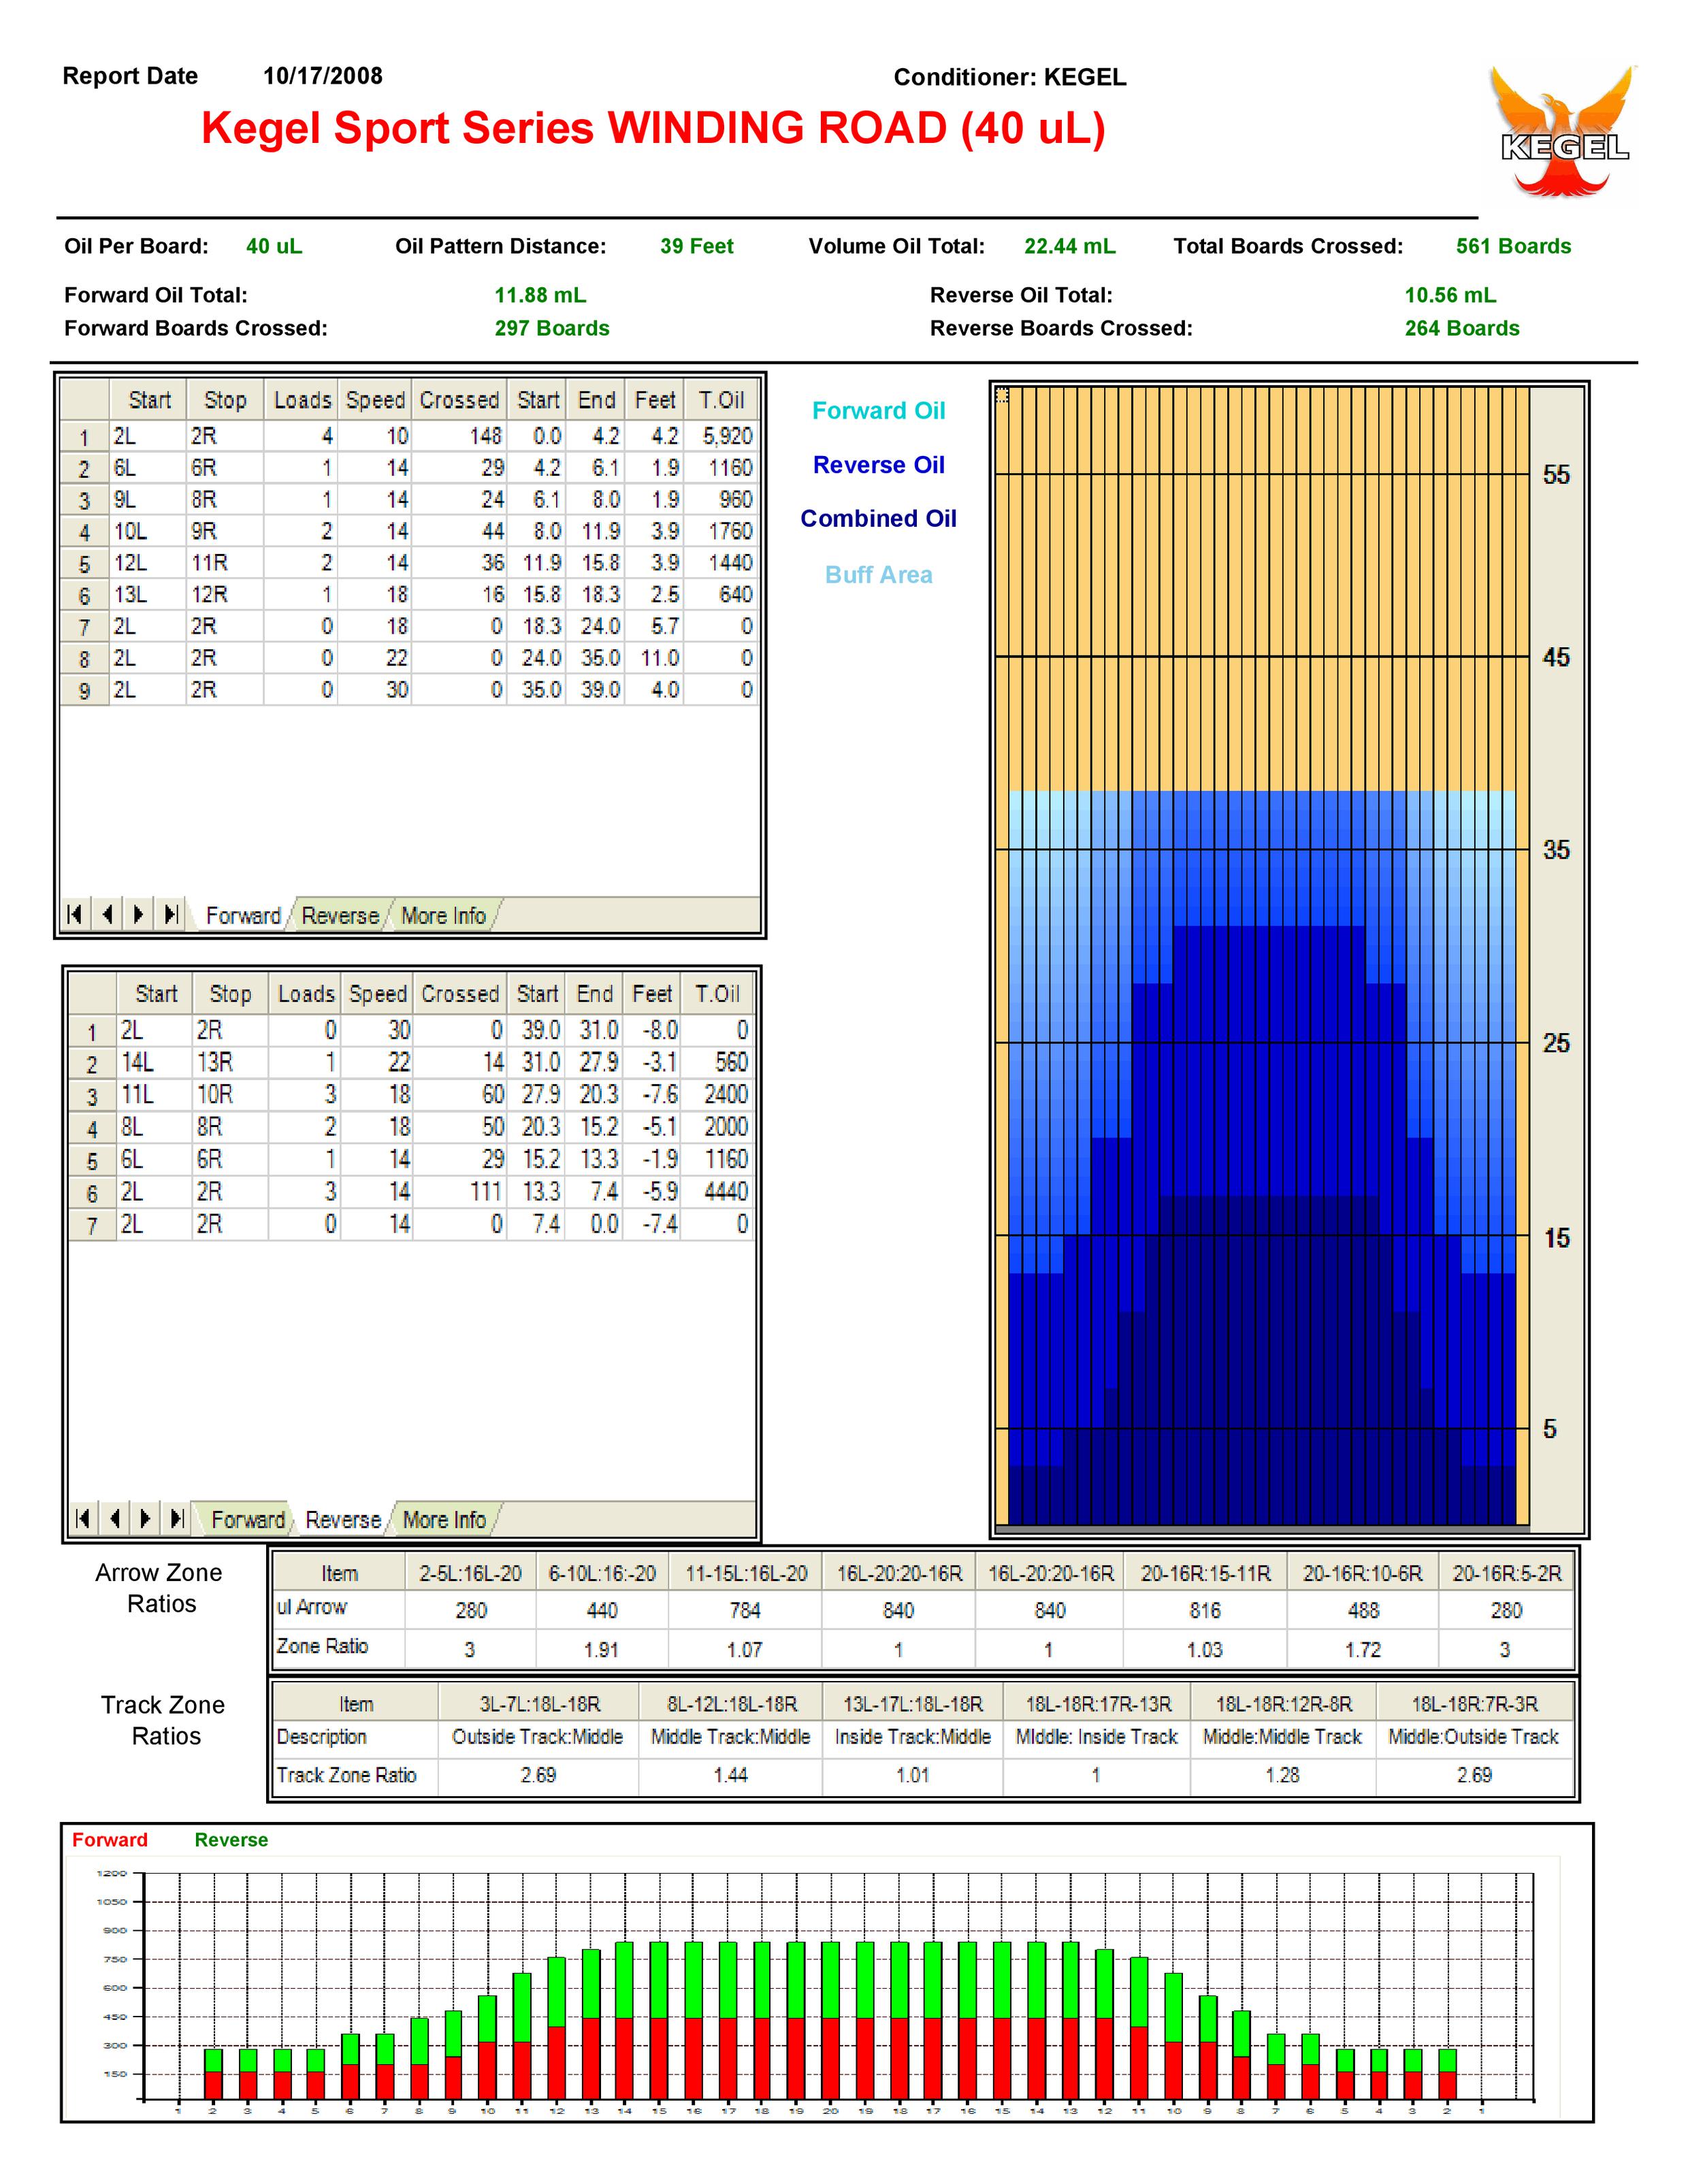Go to previous record in Reverse table navigator

click(x=115, y=1518)
